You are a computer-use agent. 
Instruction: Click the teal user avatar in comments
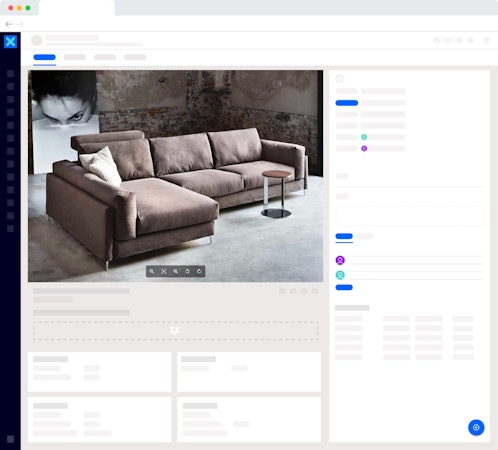click(340, 275)
